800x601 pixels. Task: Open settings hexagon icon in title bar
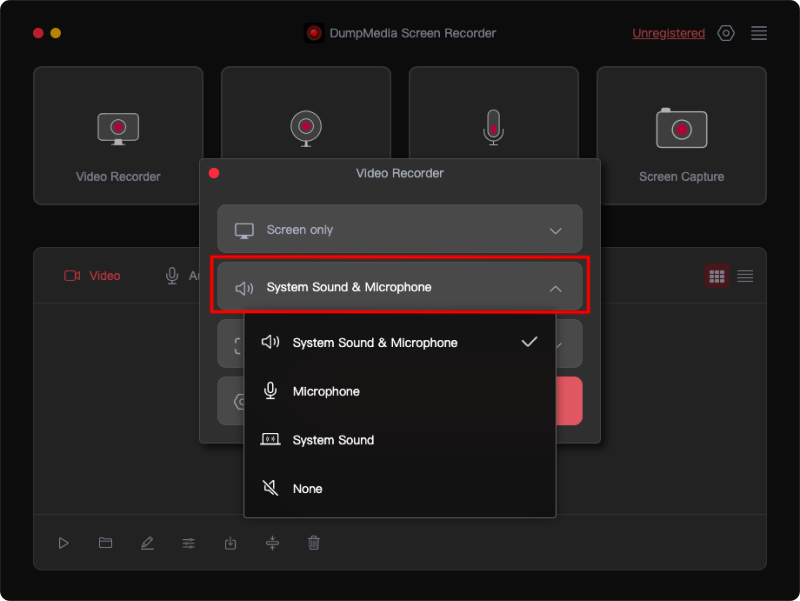(x=726, y=33)
